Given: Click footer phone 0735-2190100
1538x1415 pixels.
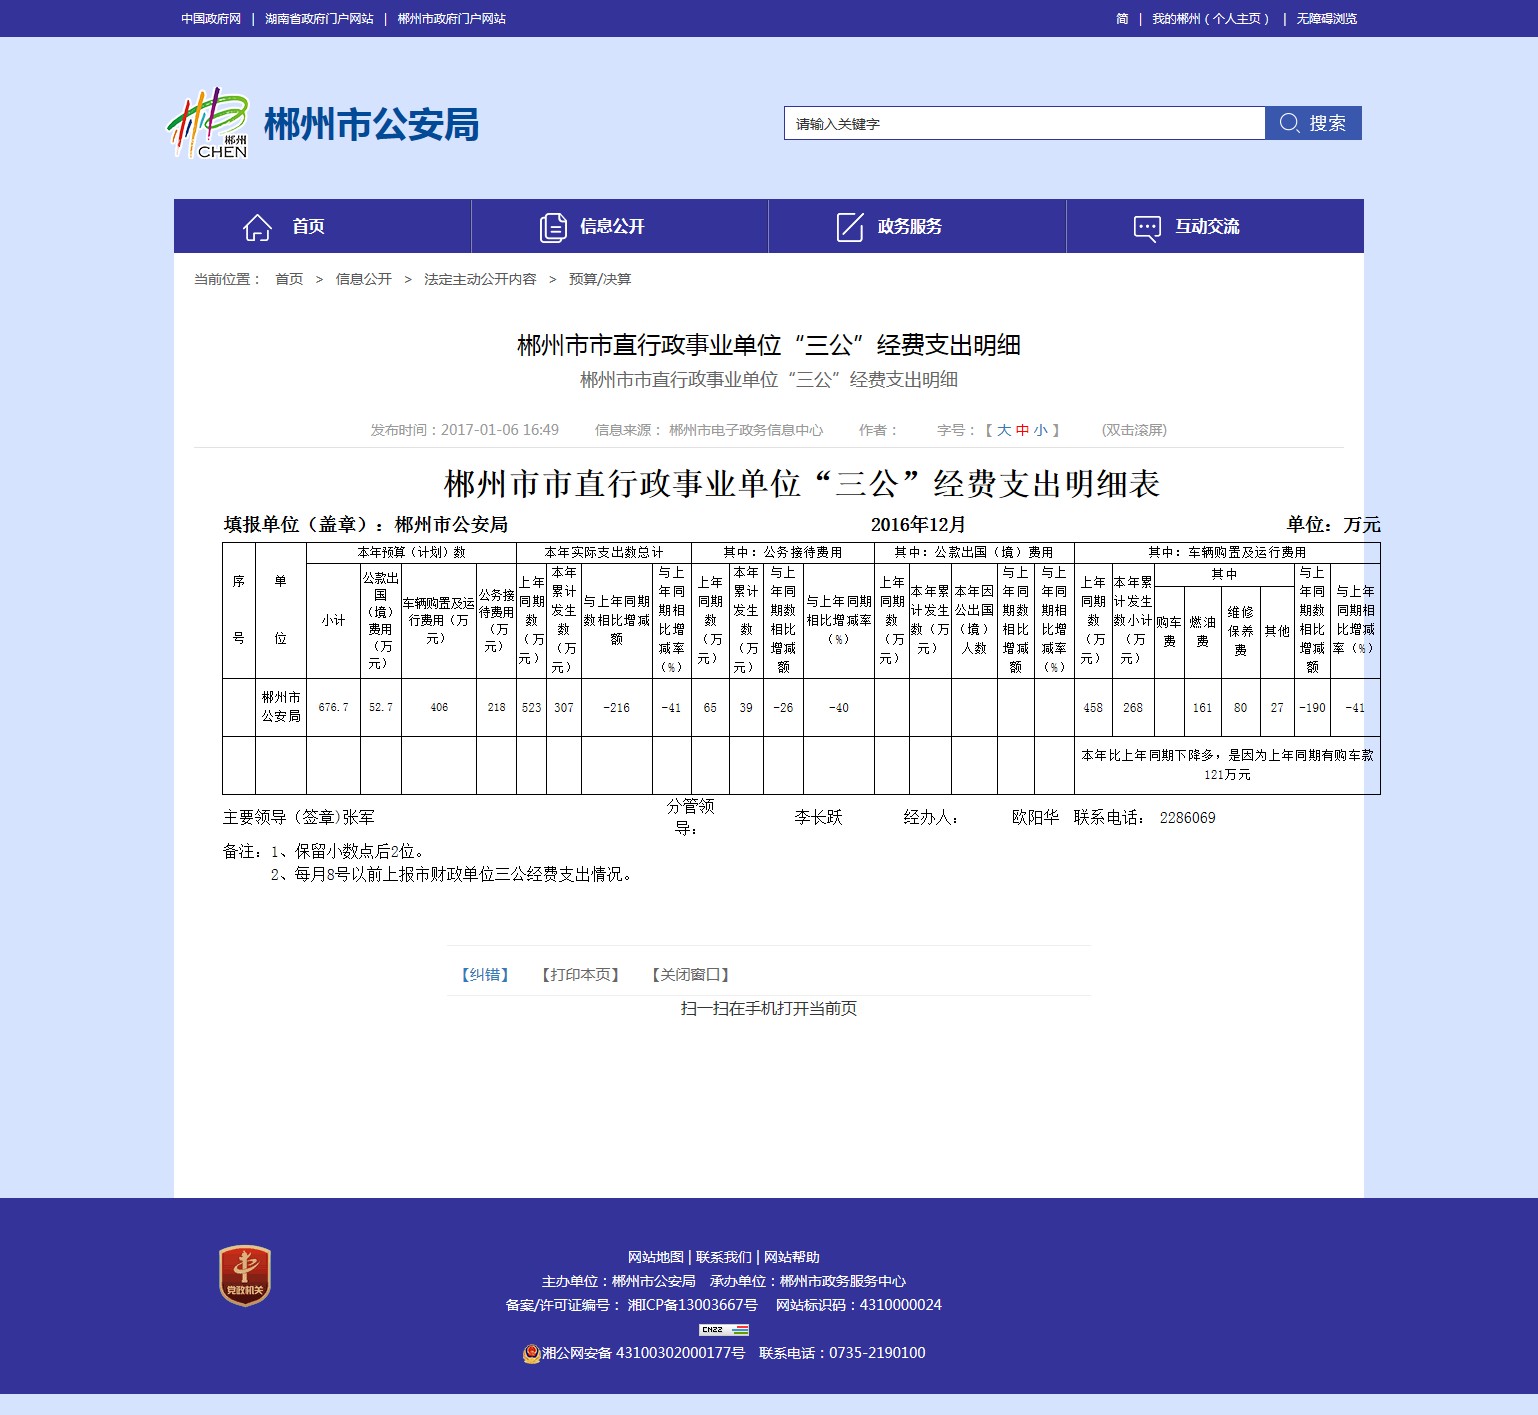Looking at the screenshot, I should click(x=877, y=1353).
